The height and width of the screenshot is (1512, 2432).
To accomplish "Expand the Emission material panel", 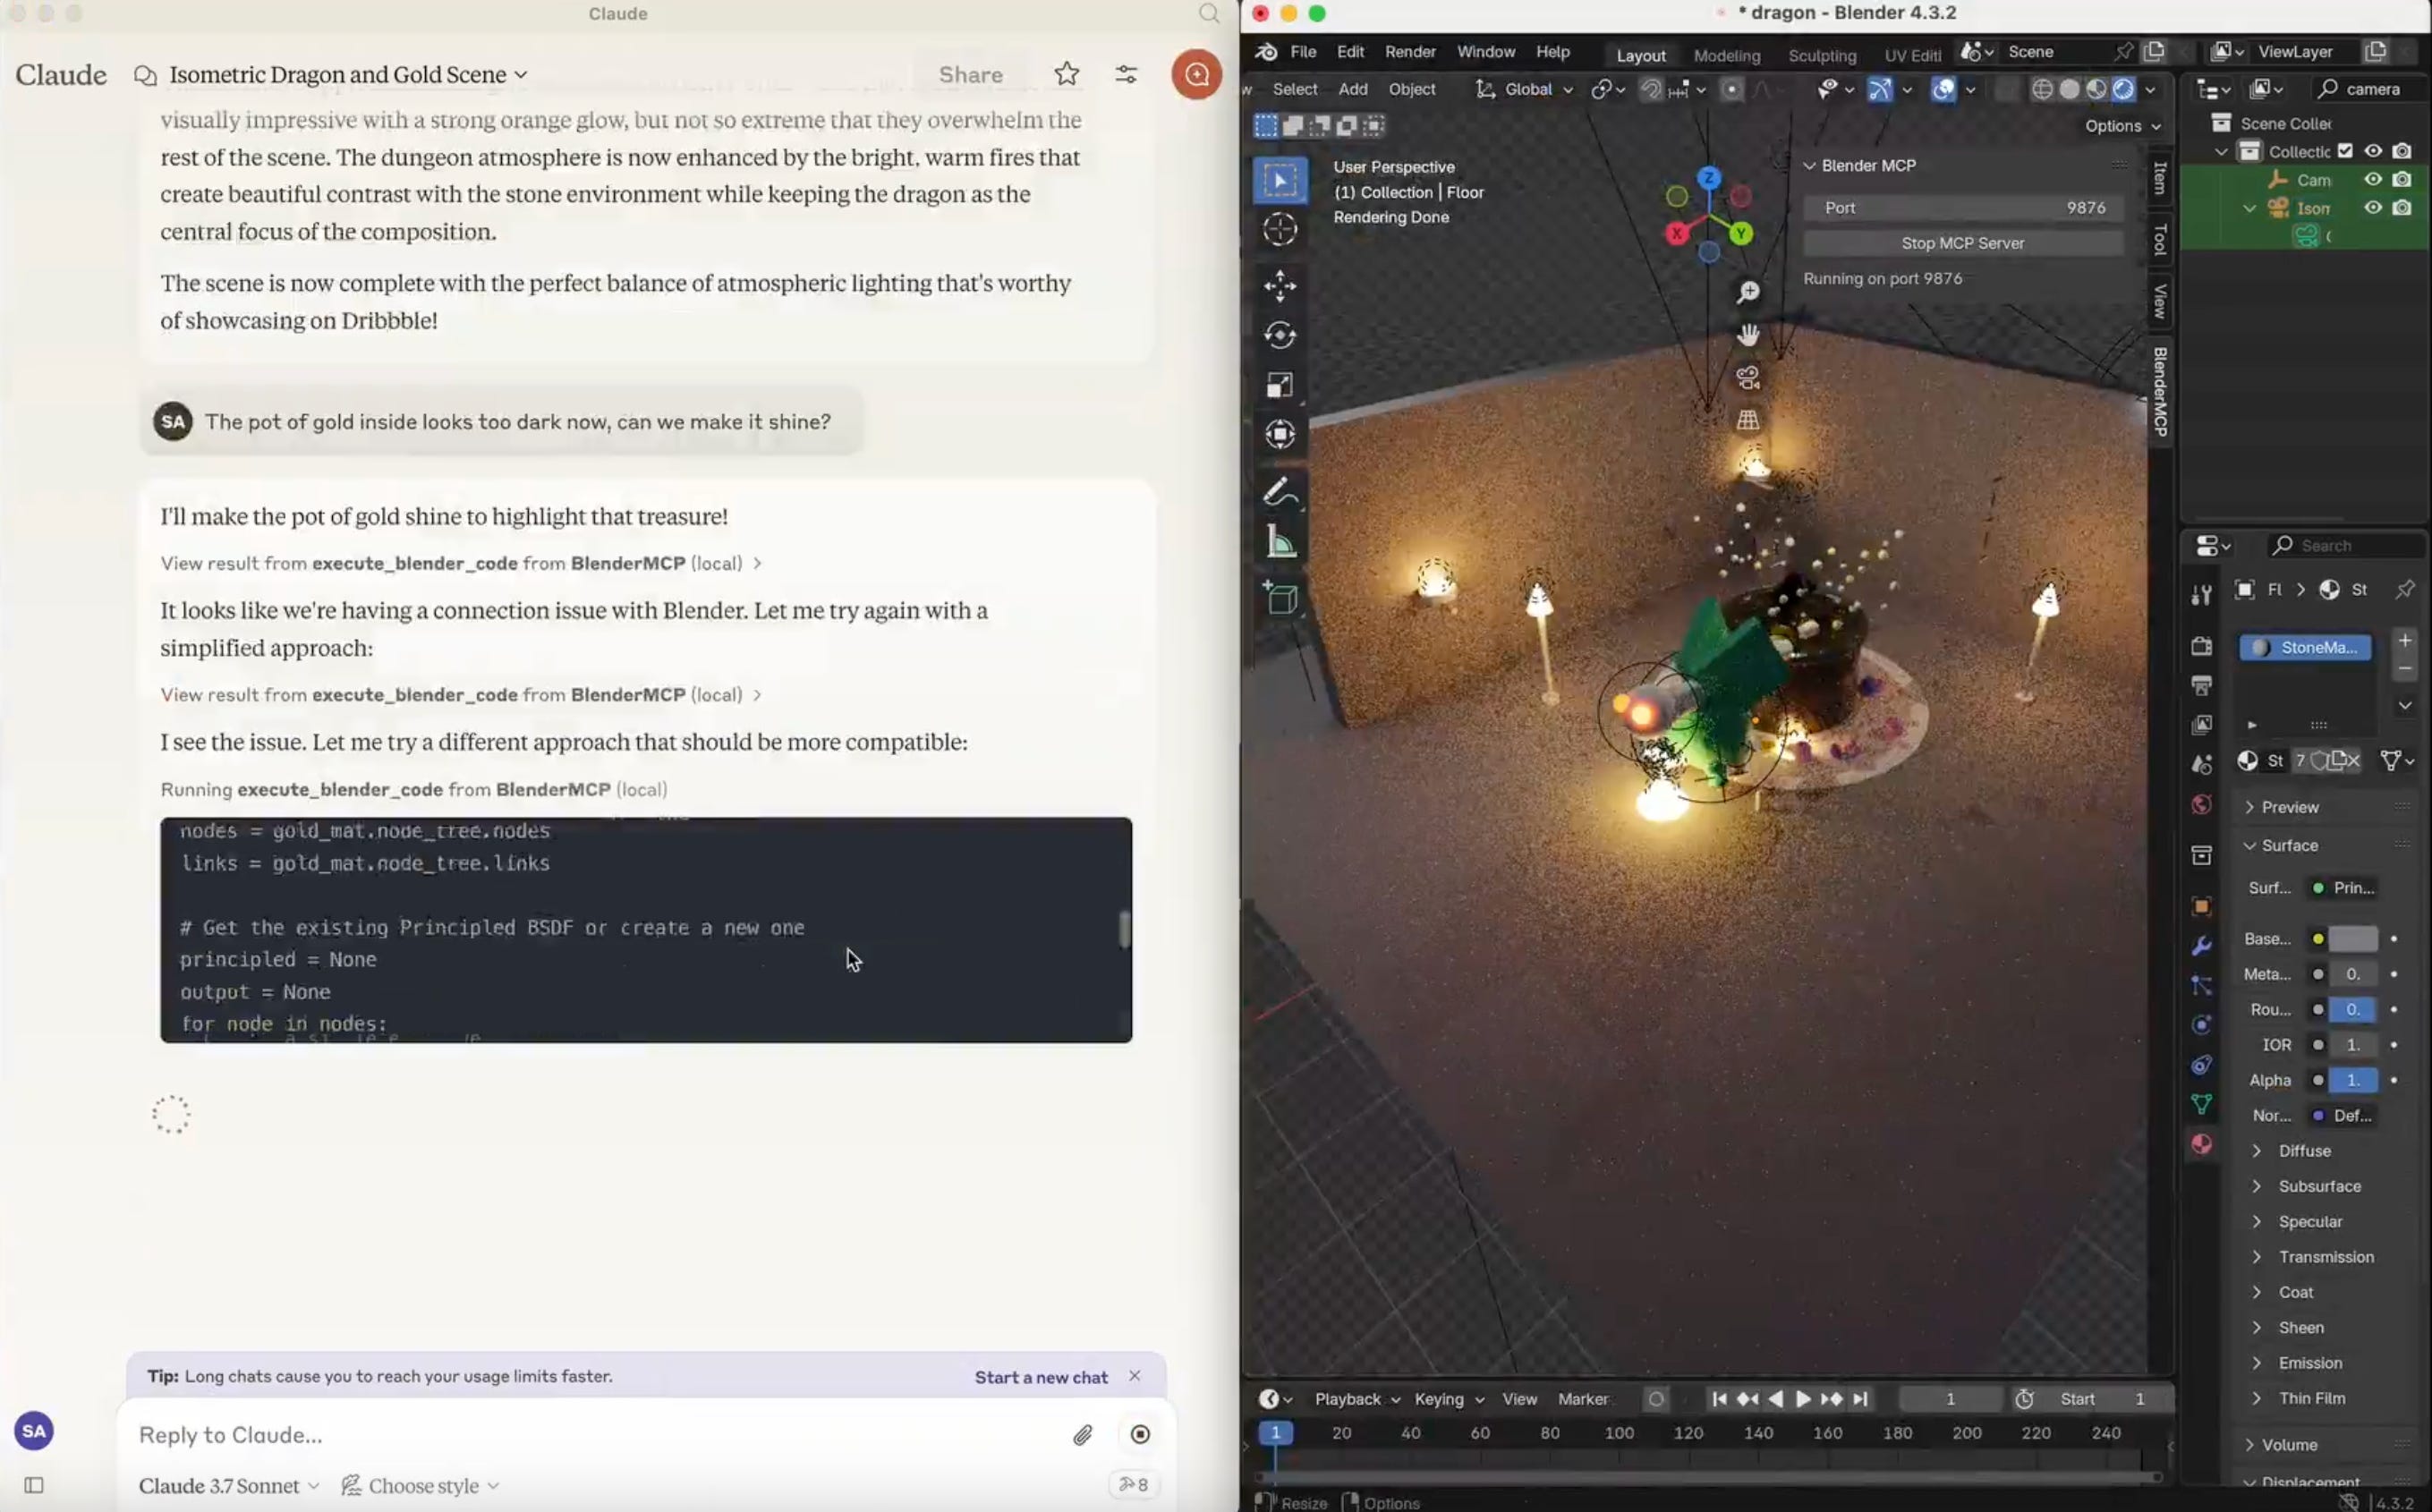I will click(2309, 1363).
